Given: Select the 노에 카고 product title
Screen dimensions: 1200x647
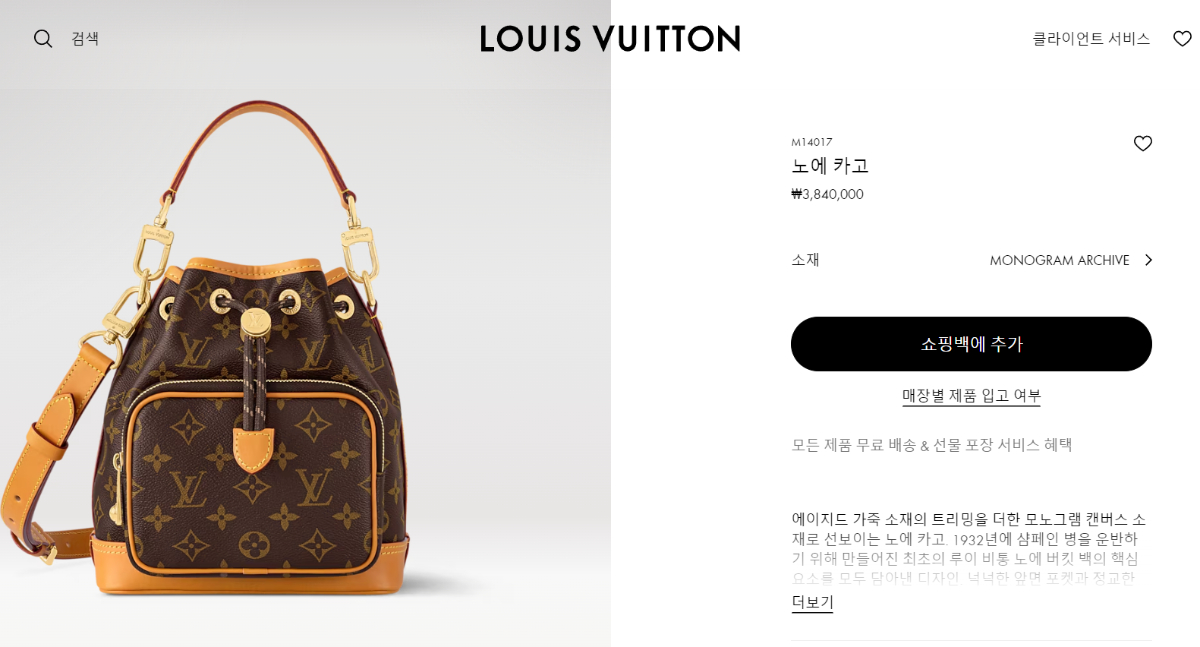Looking at the screenshot, I should [x=830, y=166].
